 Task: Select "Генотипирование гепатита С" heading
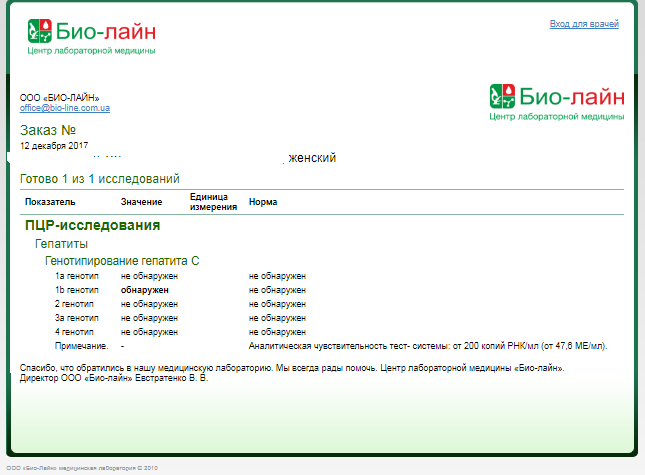tap(122, 261)
